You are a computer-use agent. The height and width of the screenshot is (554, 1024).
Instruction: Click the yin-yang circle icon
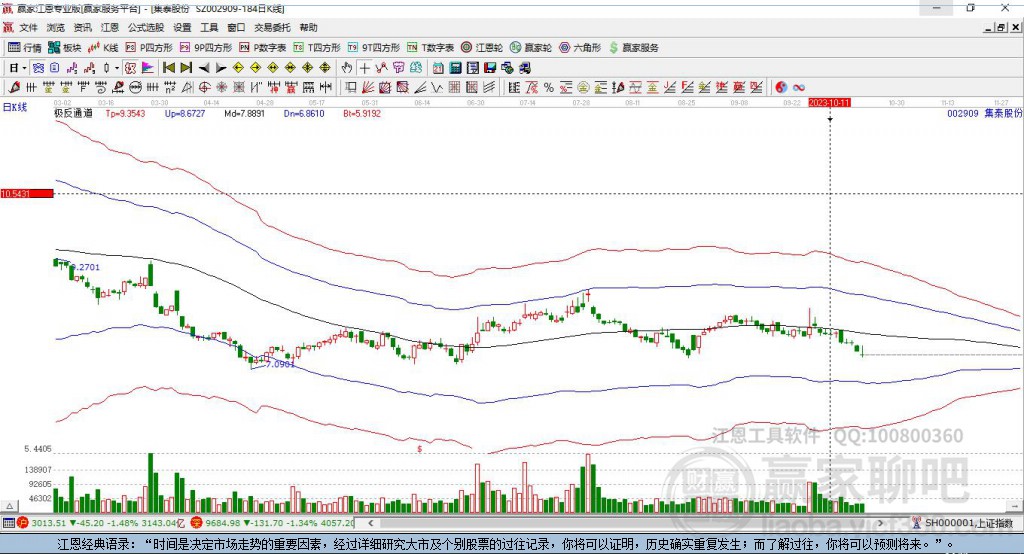pyautogui.click(x=781, y=88)
